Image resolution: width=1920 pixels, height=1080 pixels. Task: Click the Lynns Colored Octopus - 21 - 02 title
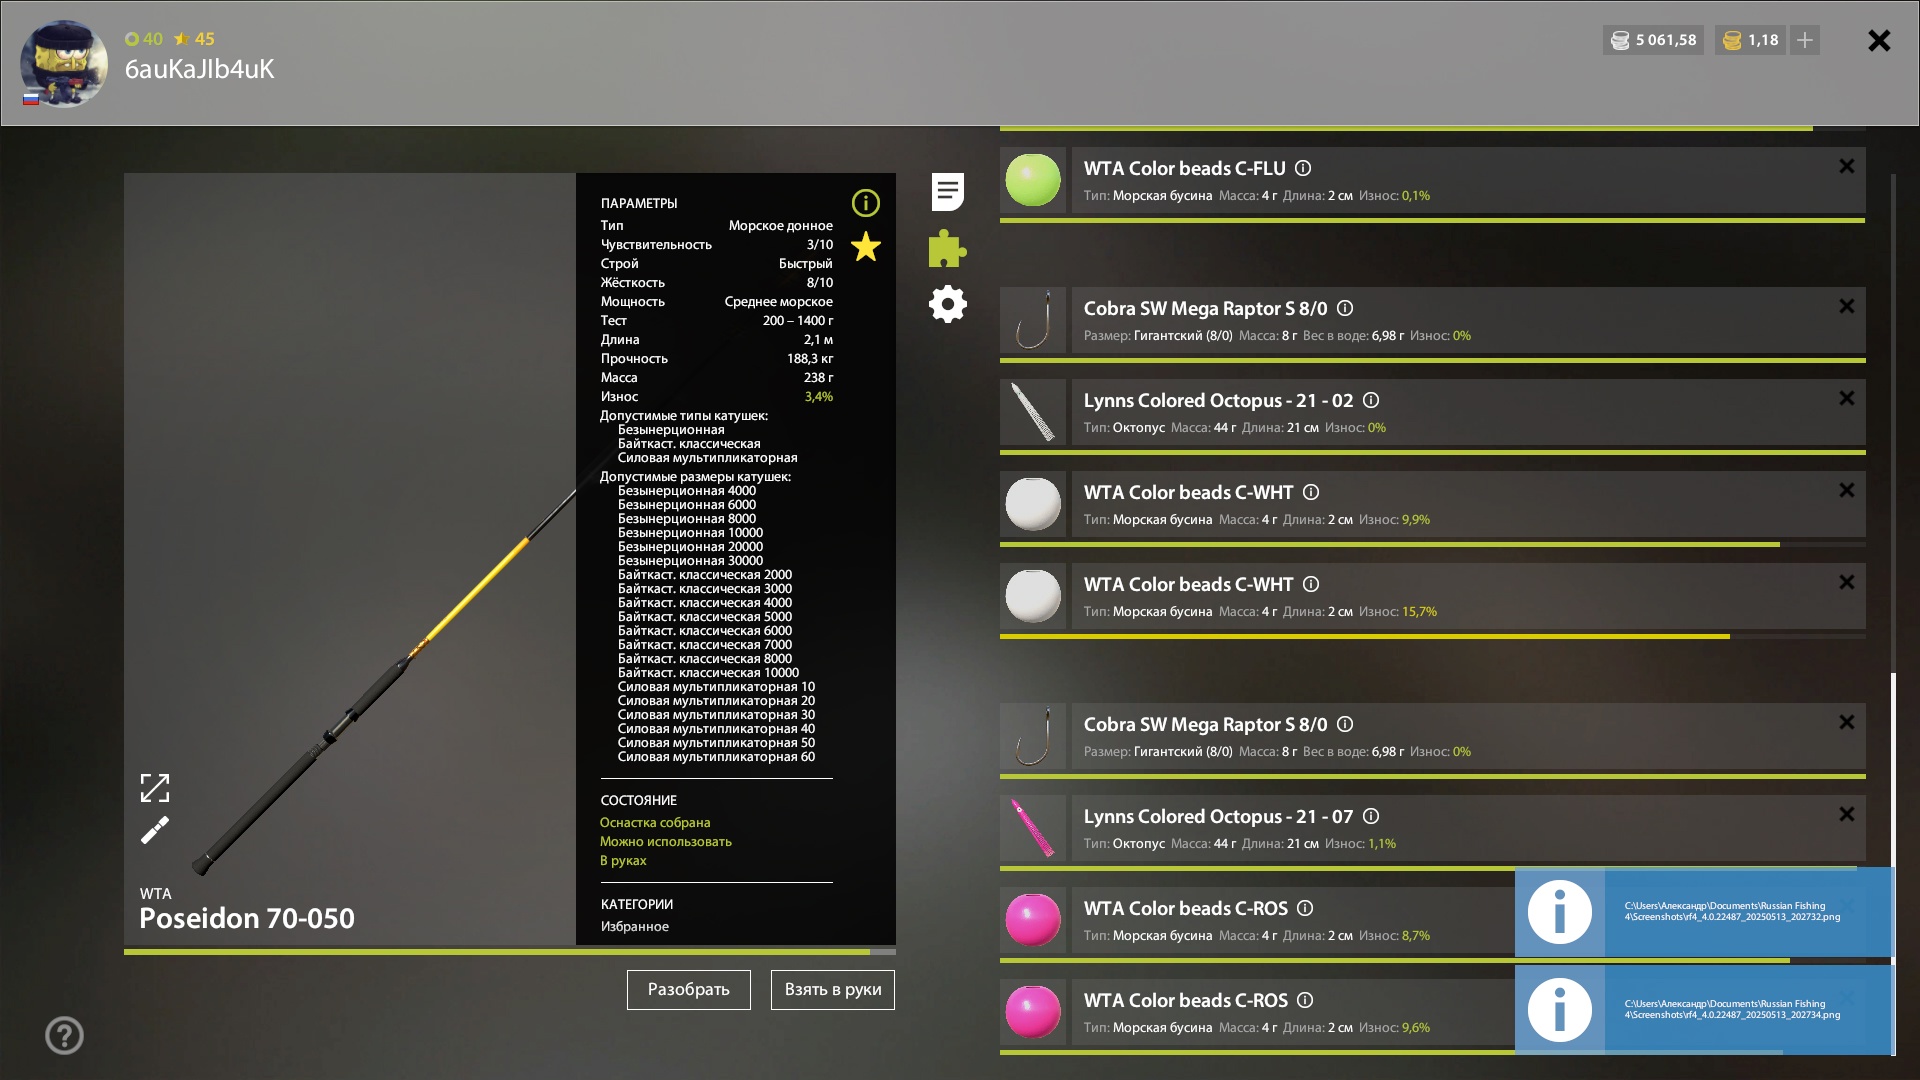click(1218, 400)
